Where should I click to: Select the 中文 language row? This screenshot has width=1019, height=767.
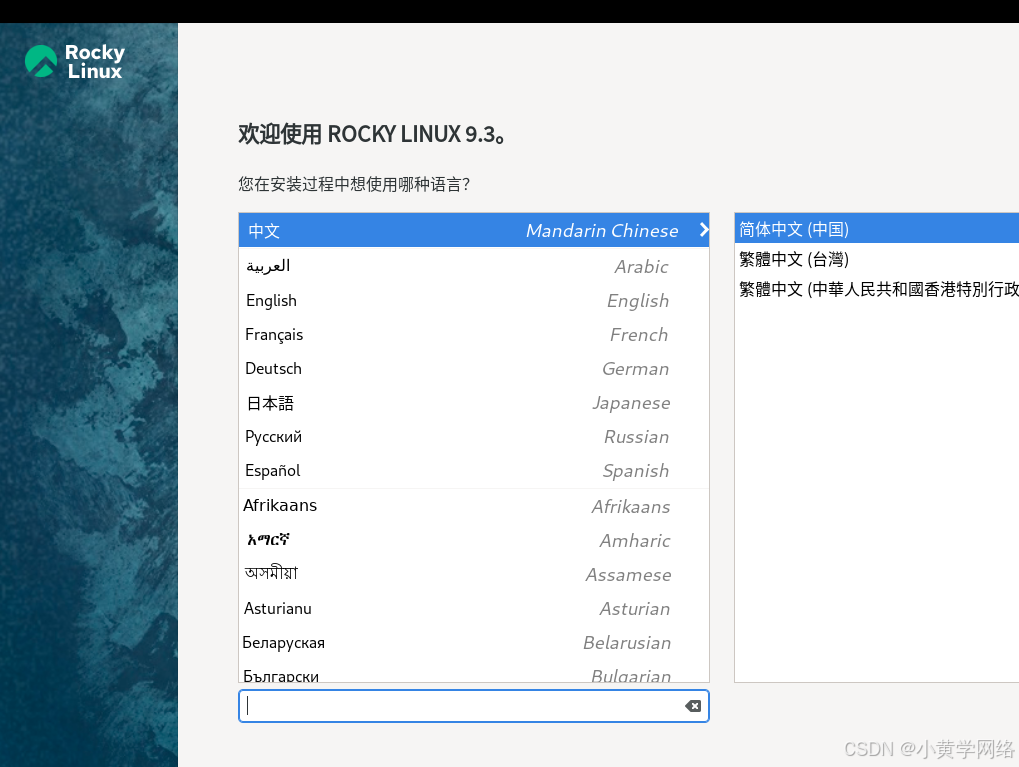coord(474,230)
